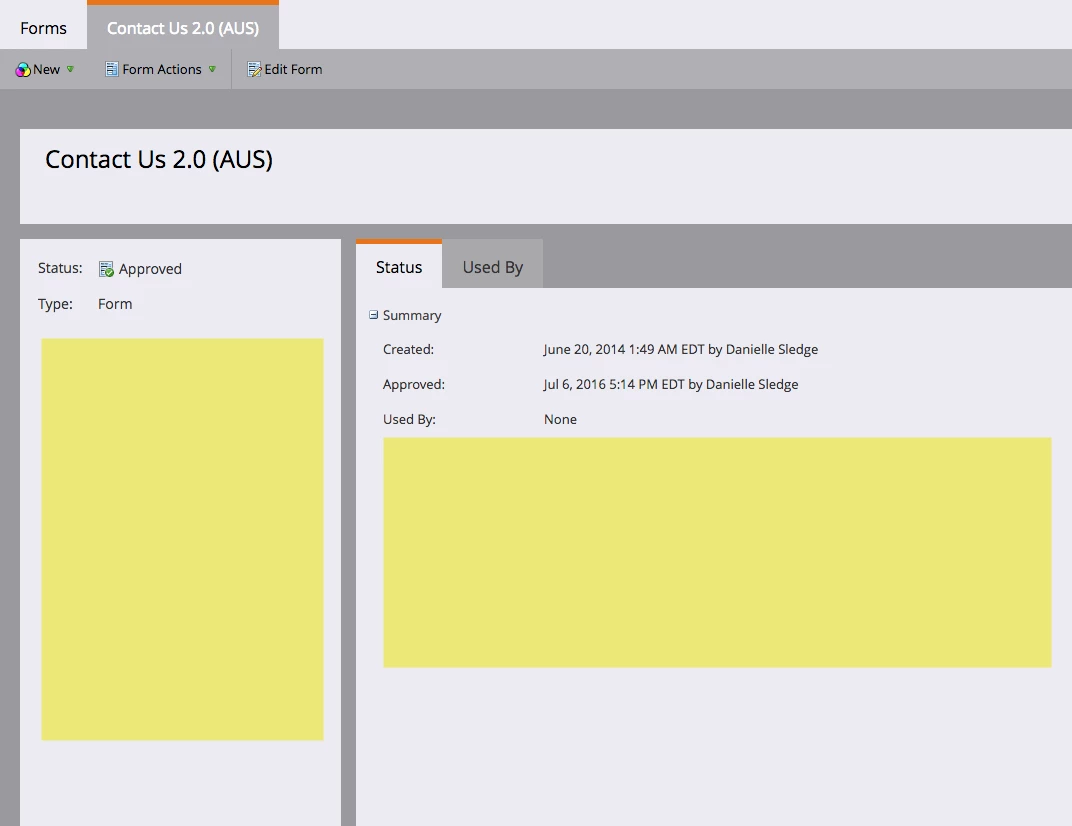Select the Contact Us 2.0 (AUS) tab
Image resolution: width=1072 pixels, height=826 pixels.
[x=183, y=27]
